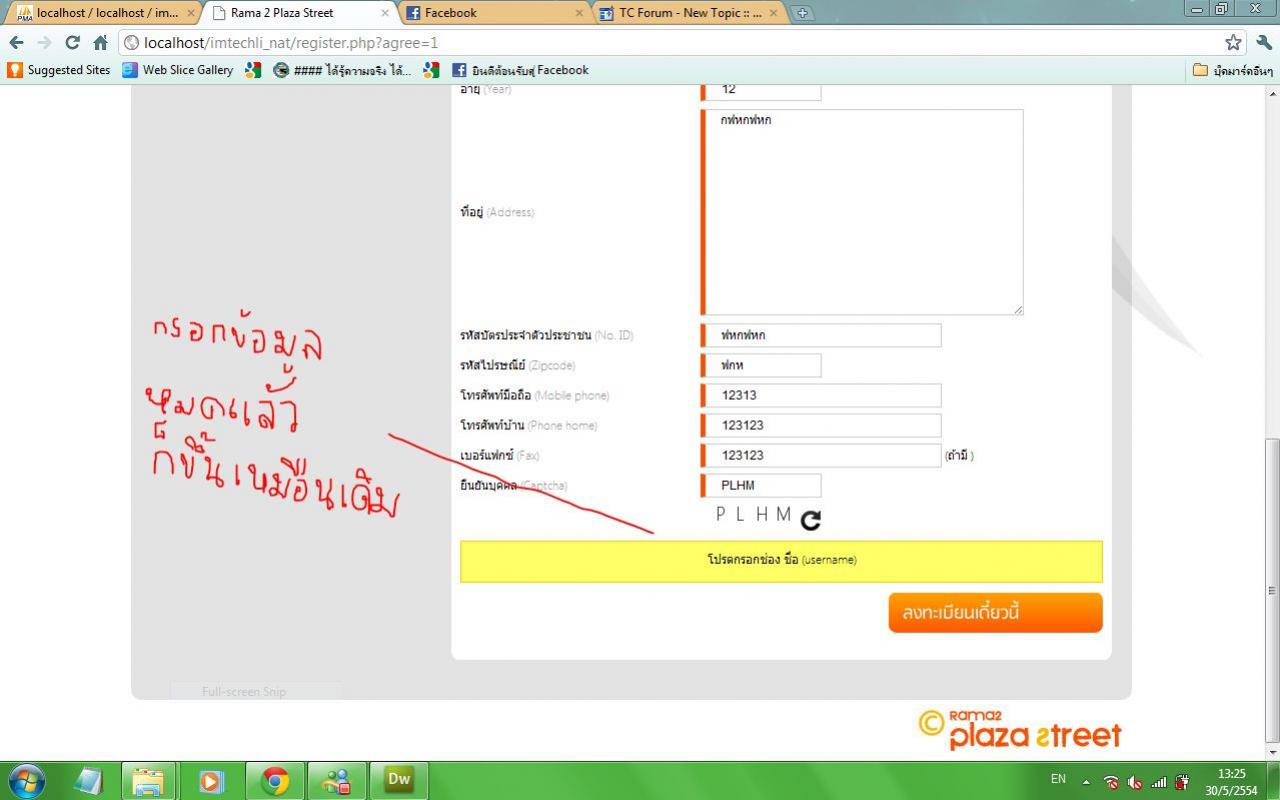Screen dimensions: 1280x800
Task: Go back to the previous page
Action: click(16, 43)
